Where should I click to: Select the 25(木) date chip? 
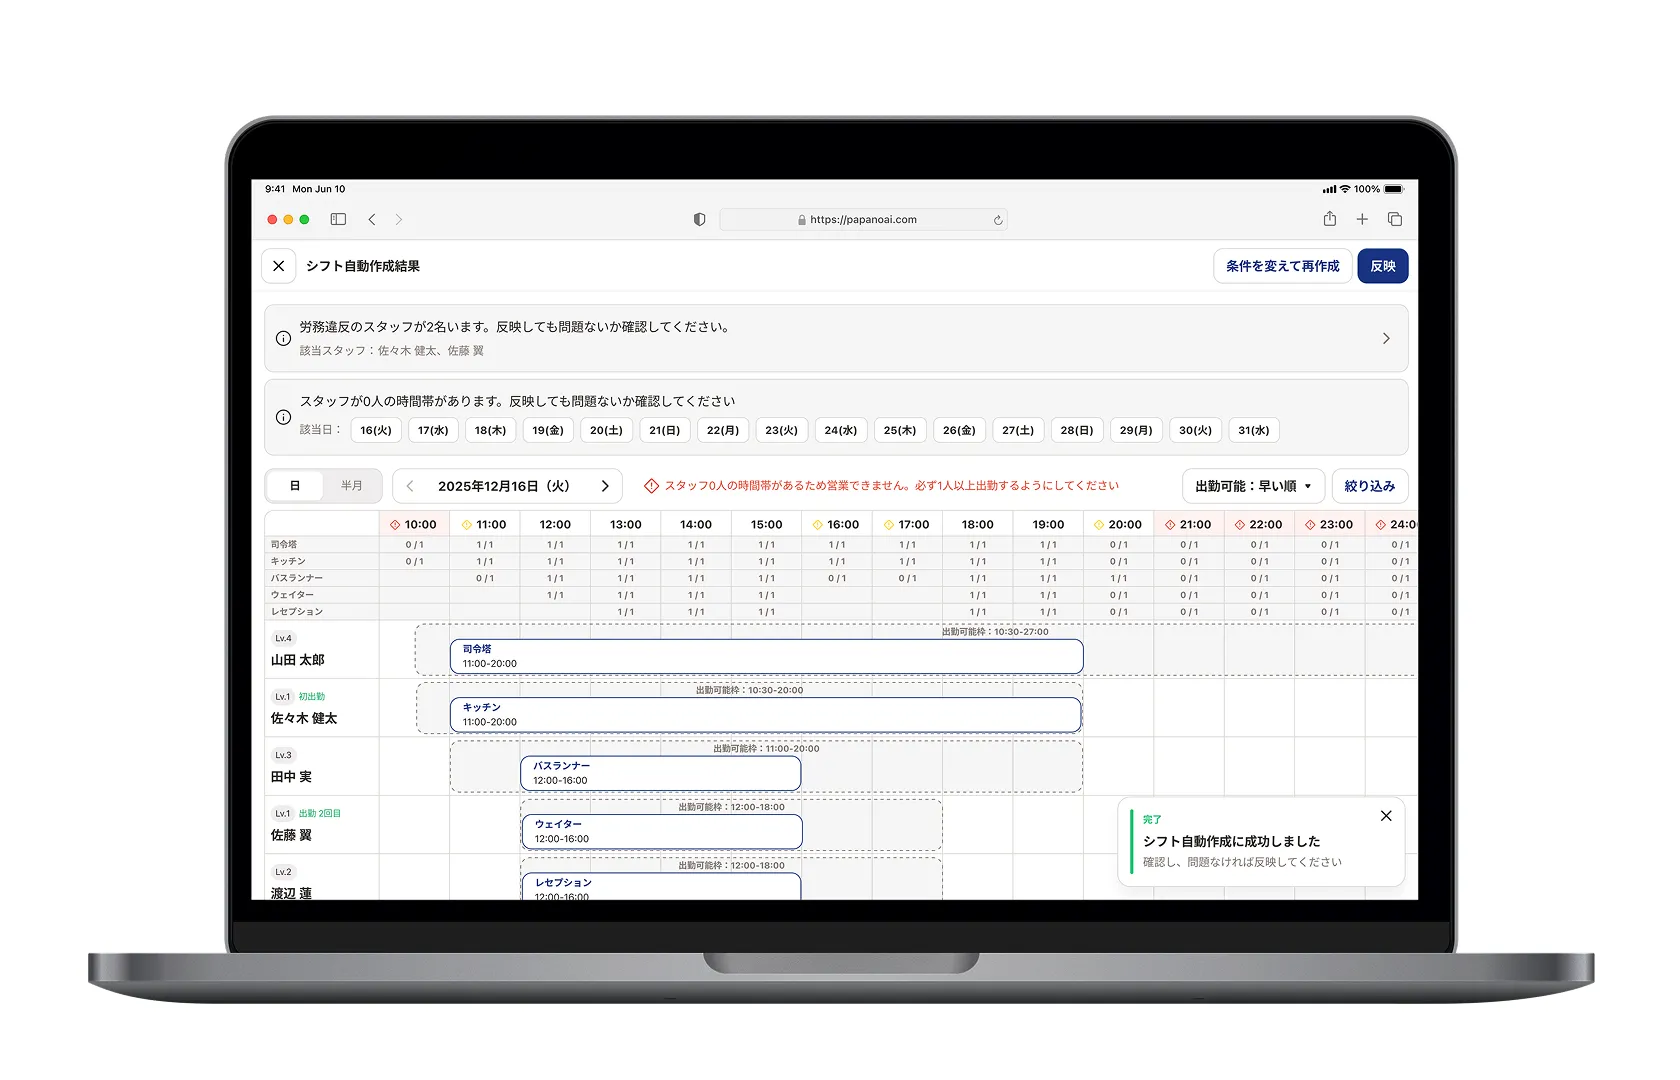click(899, 430)
